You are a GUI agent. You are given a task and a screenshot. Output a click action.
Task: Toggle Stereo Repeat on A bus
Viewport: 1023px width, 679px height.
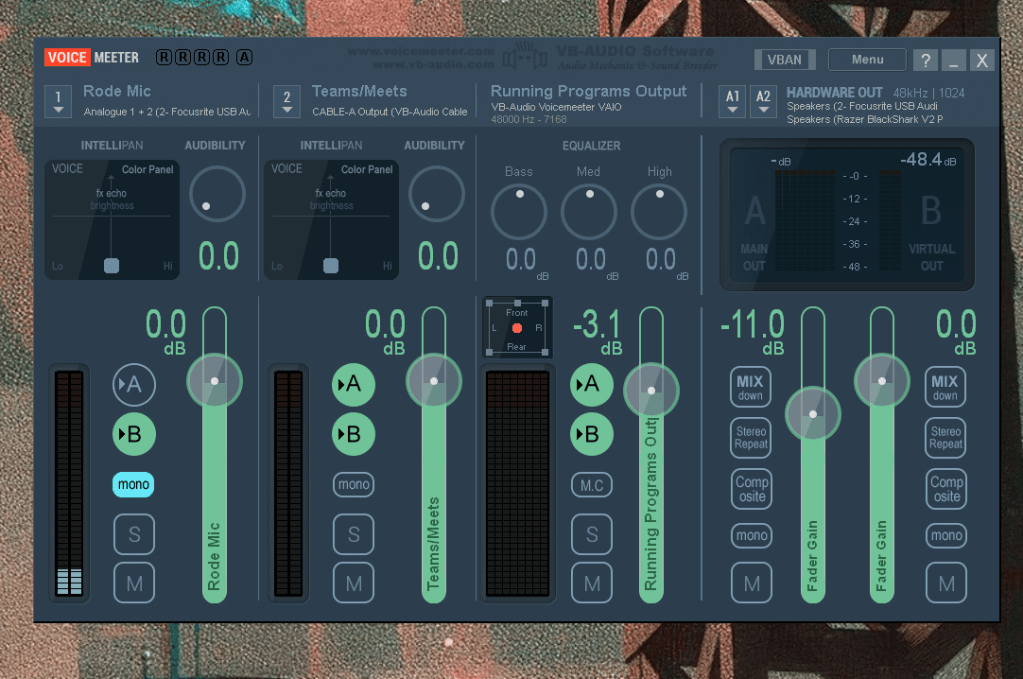pos(751,438)
